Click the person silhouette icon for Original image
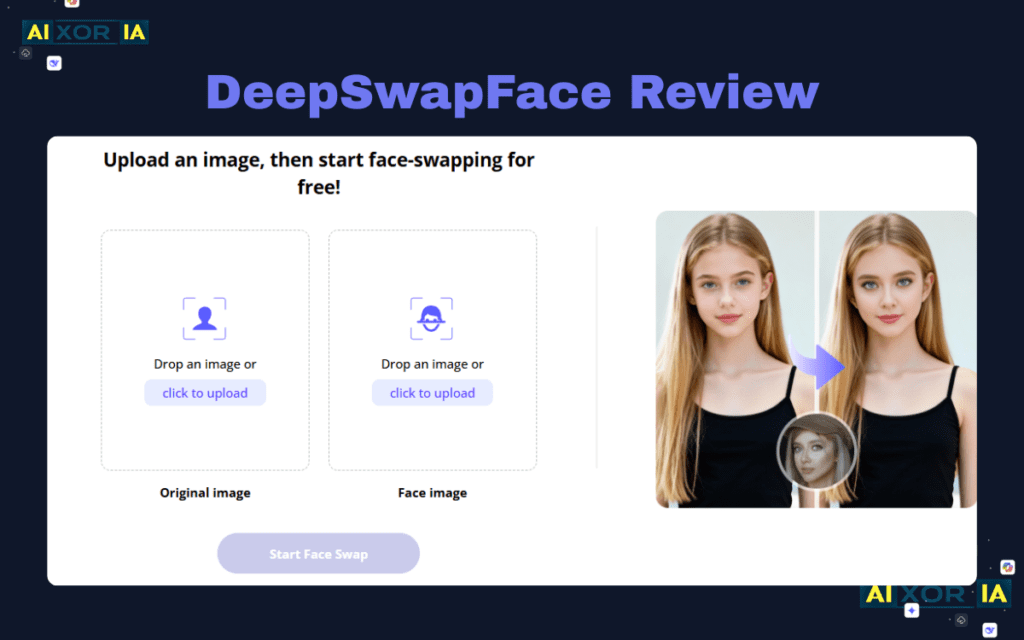 (x=204, y=319)
